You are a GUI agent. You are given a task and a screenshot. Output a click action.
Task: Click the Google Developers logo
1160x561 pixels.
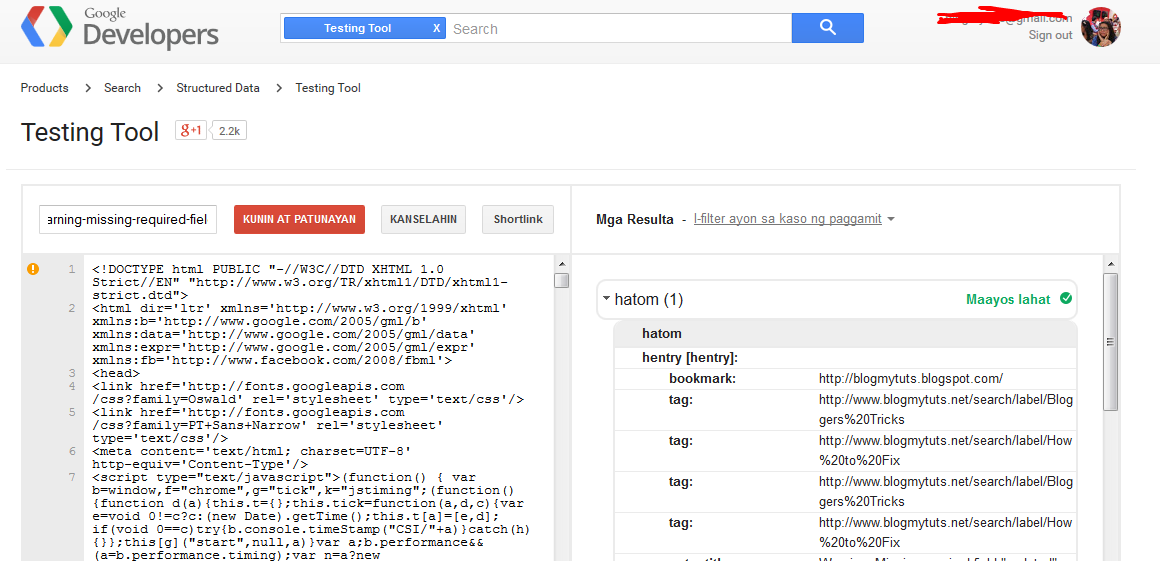tap(120, 28)
